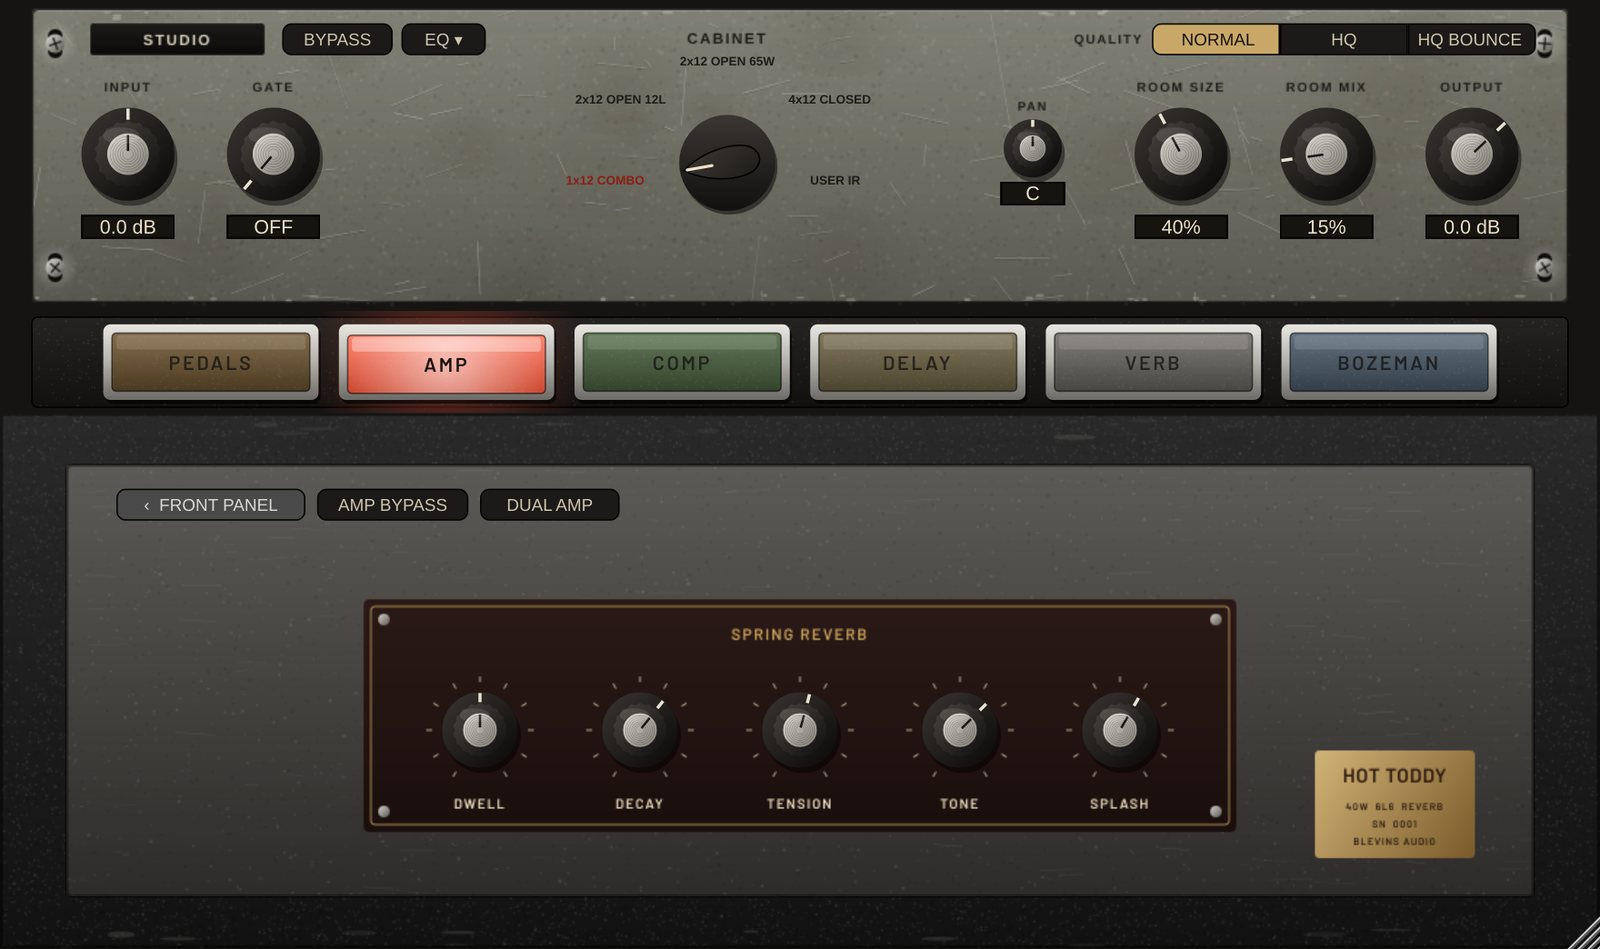
Task: Click the OUTPUT knob
Action: pyautogui.click(x=1472, y=155)
